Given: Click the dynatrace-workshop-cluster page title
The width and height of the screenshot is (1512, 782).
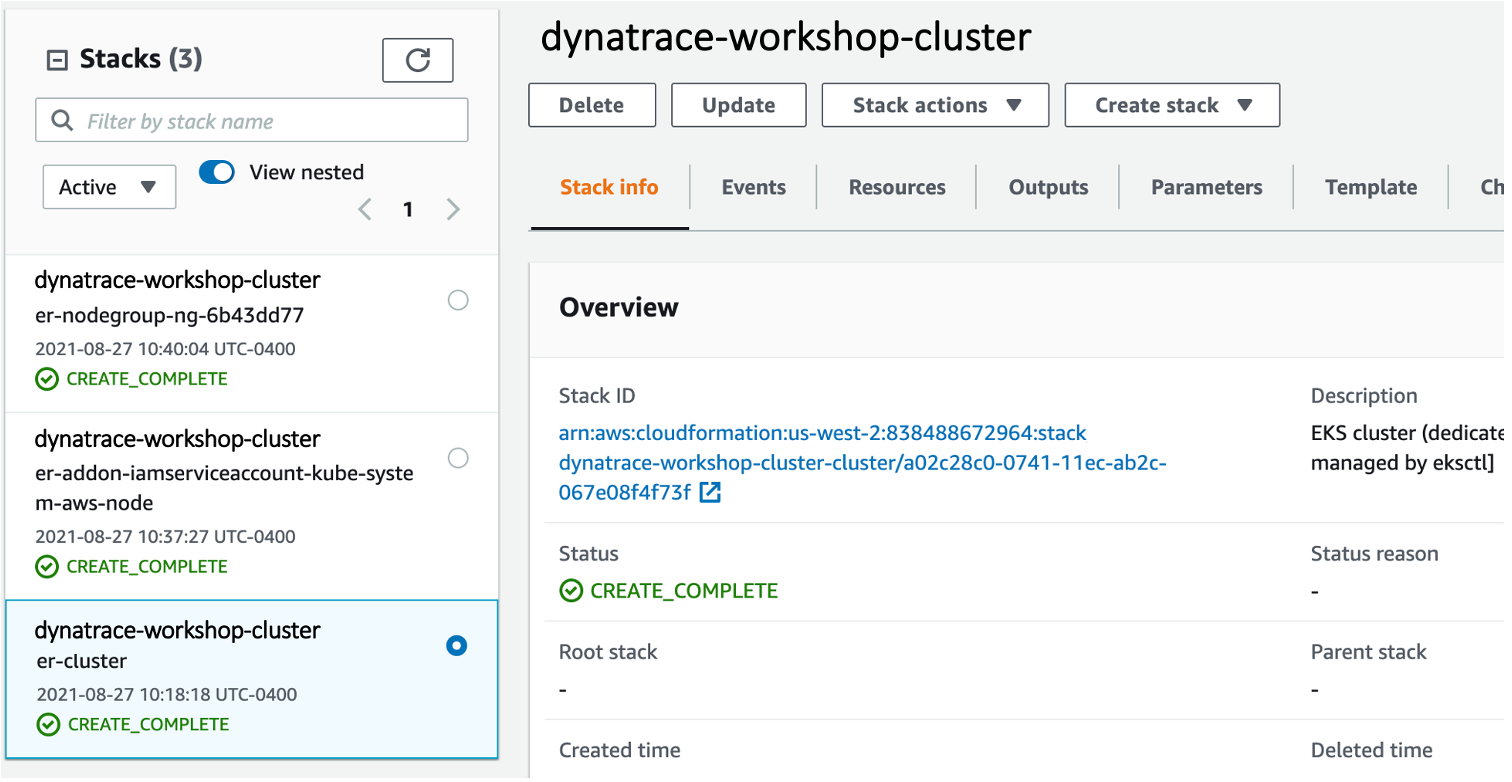Looking at the screenshot, I should [786, 37].
